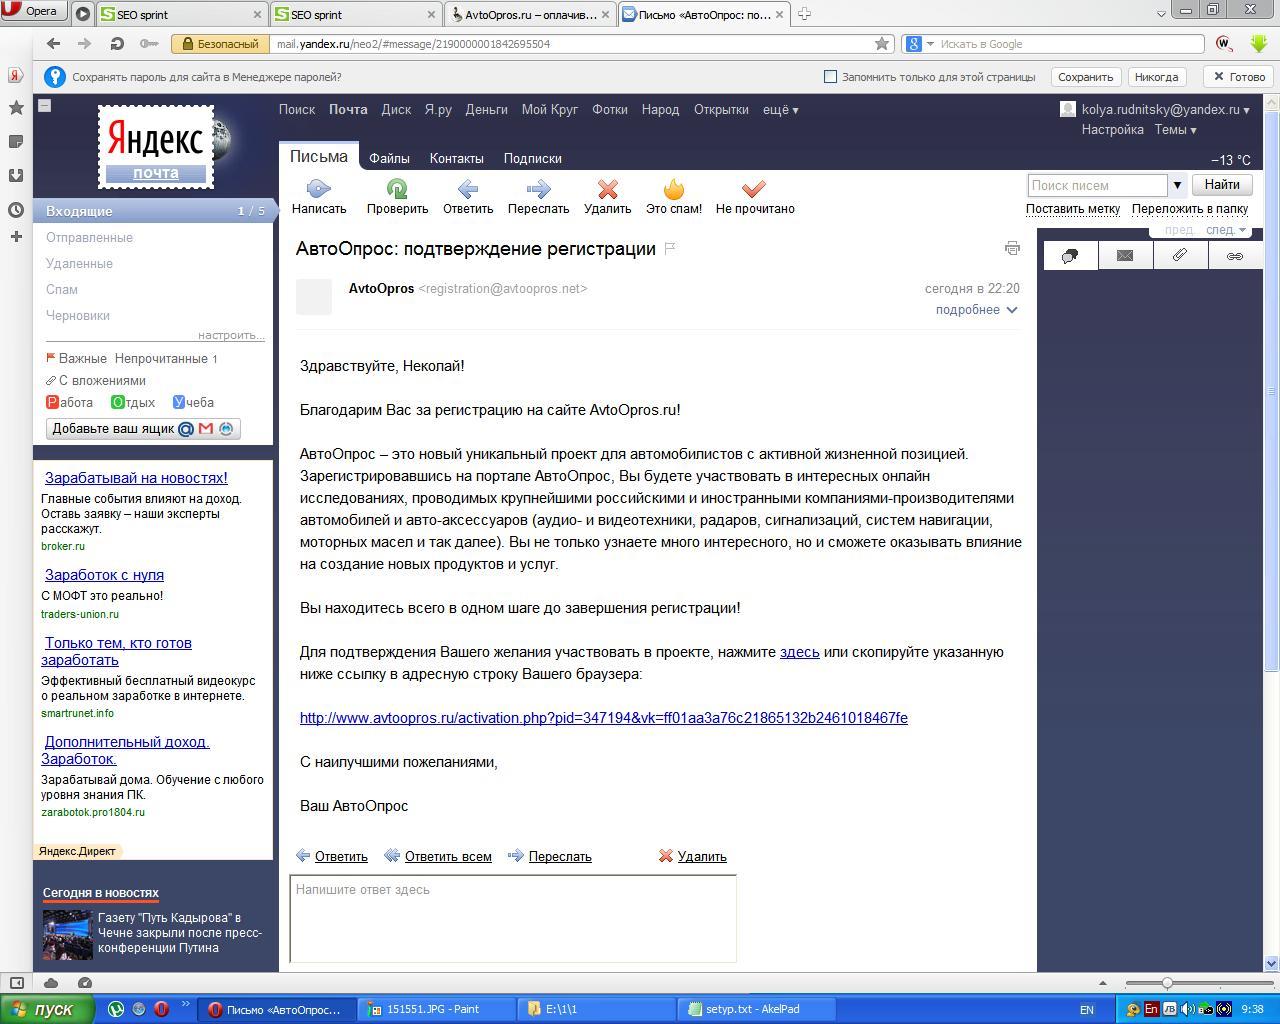Open the Темы themes dropdown
The image size is (1280, 1024).
point(1175,130)
